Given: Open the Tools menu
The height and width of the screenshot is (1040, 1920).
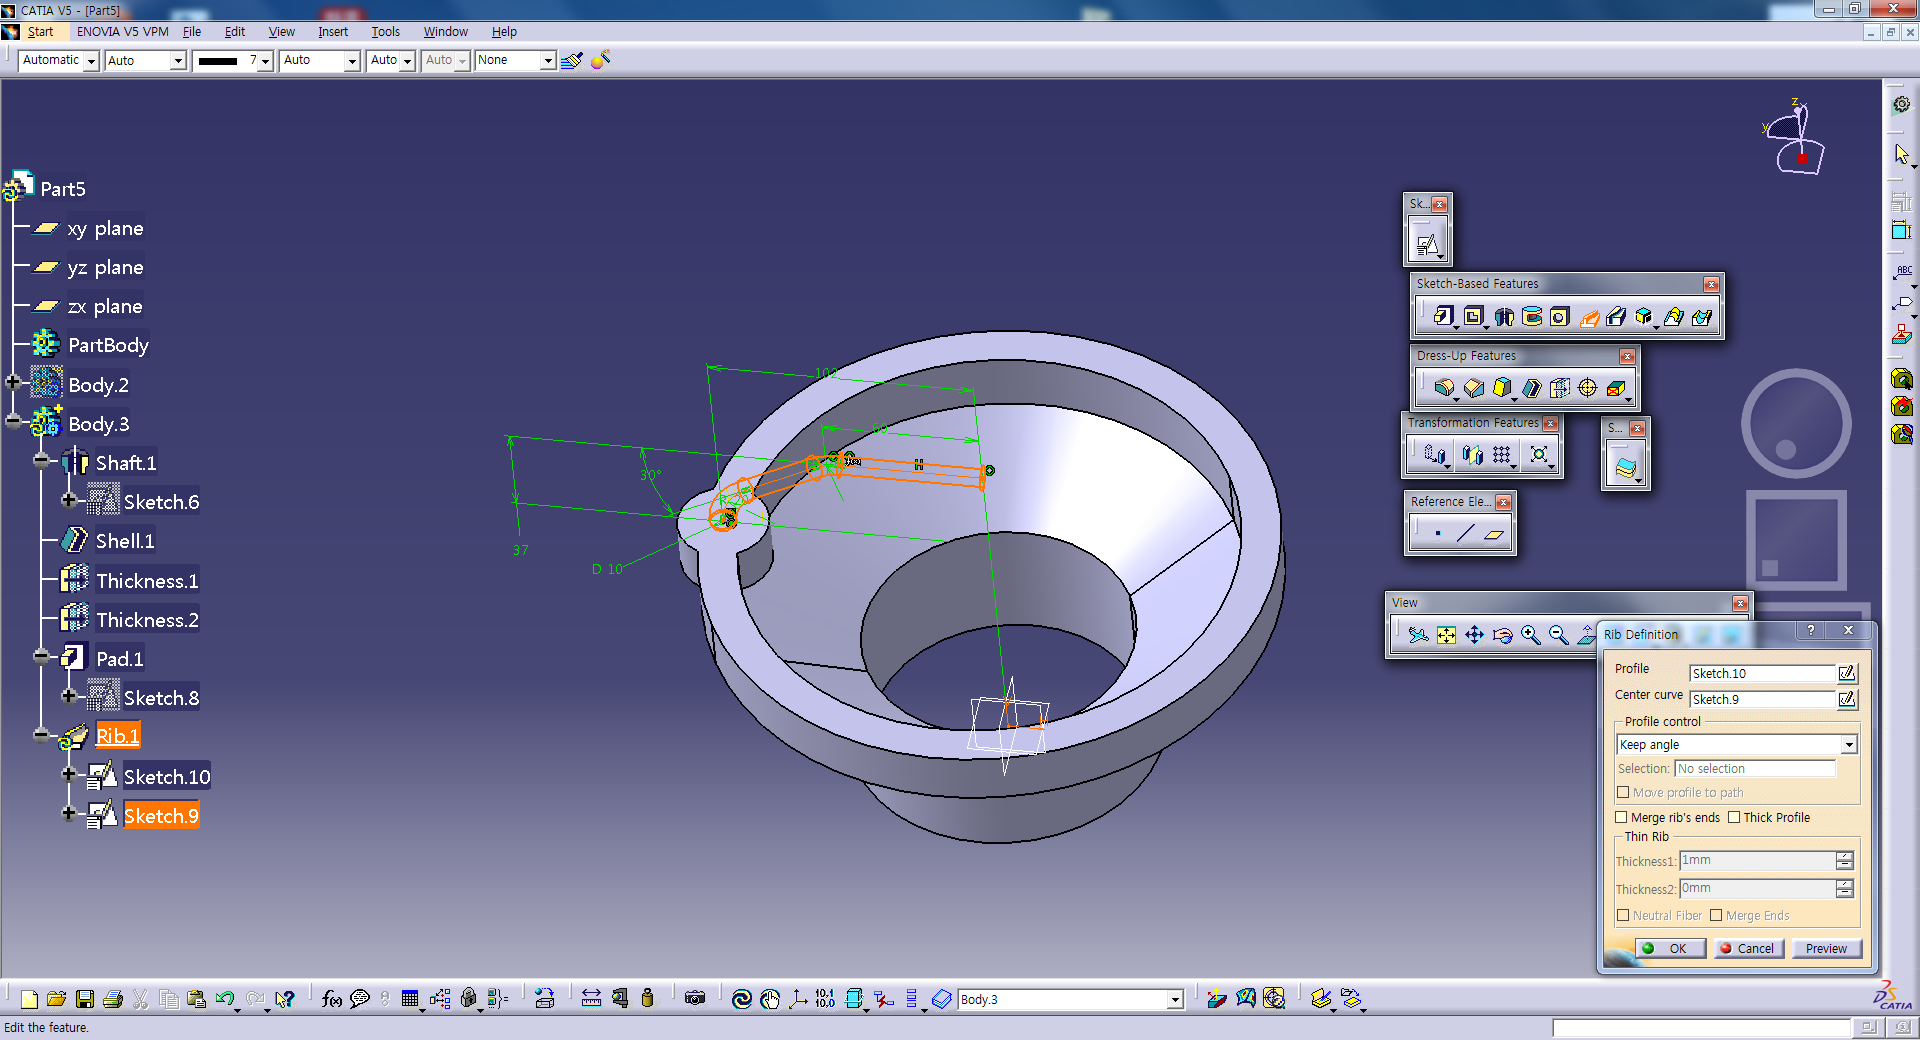Looking at the screenshot, I should tap(385, 32).
